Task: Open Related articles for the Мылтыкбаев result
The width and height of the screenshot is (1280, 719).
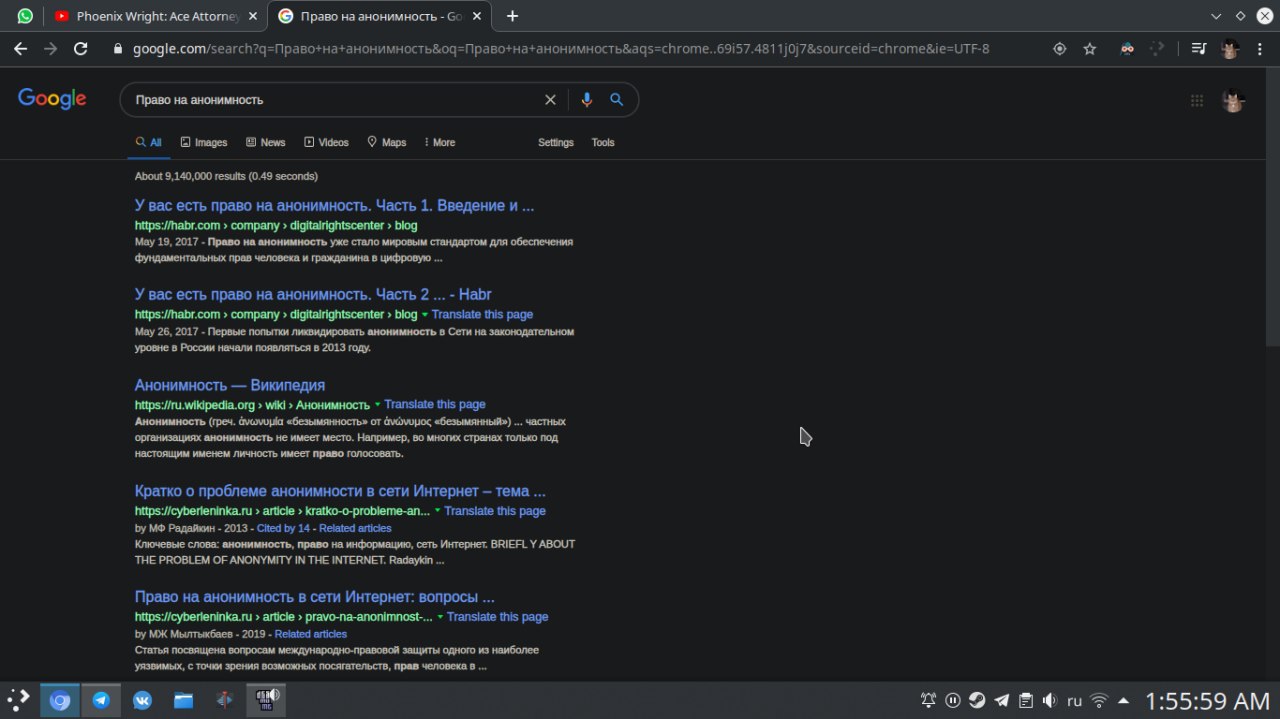Action: coord(311,634)
